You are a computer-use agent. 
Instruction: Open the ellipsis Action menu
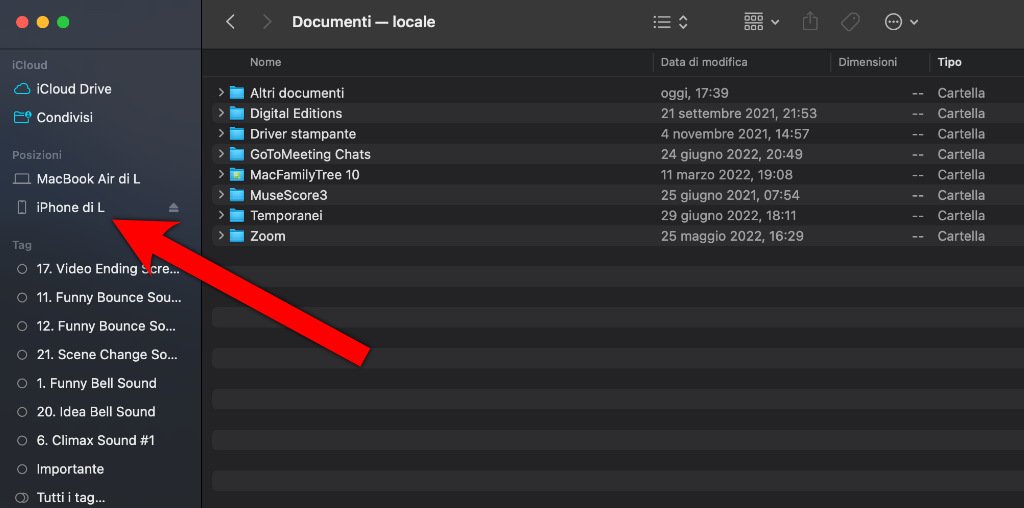(x=901, y=22)
